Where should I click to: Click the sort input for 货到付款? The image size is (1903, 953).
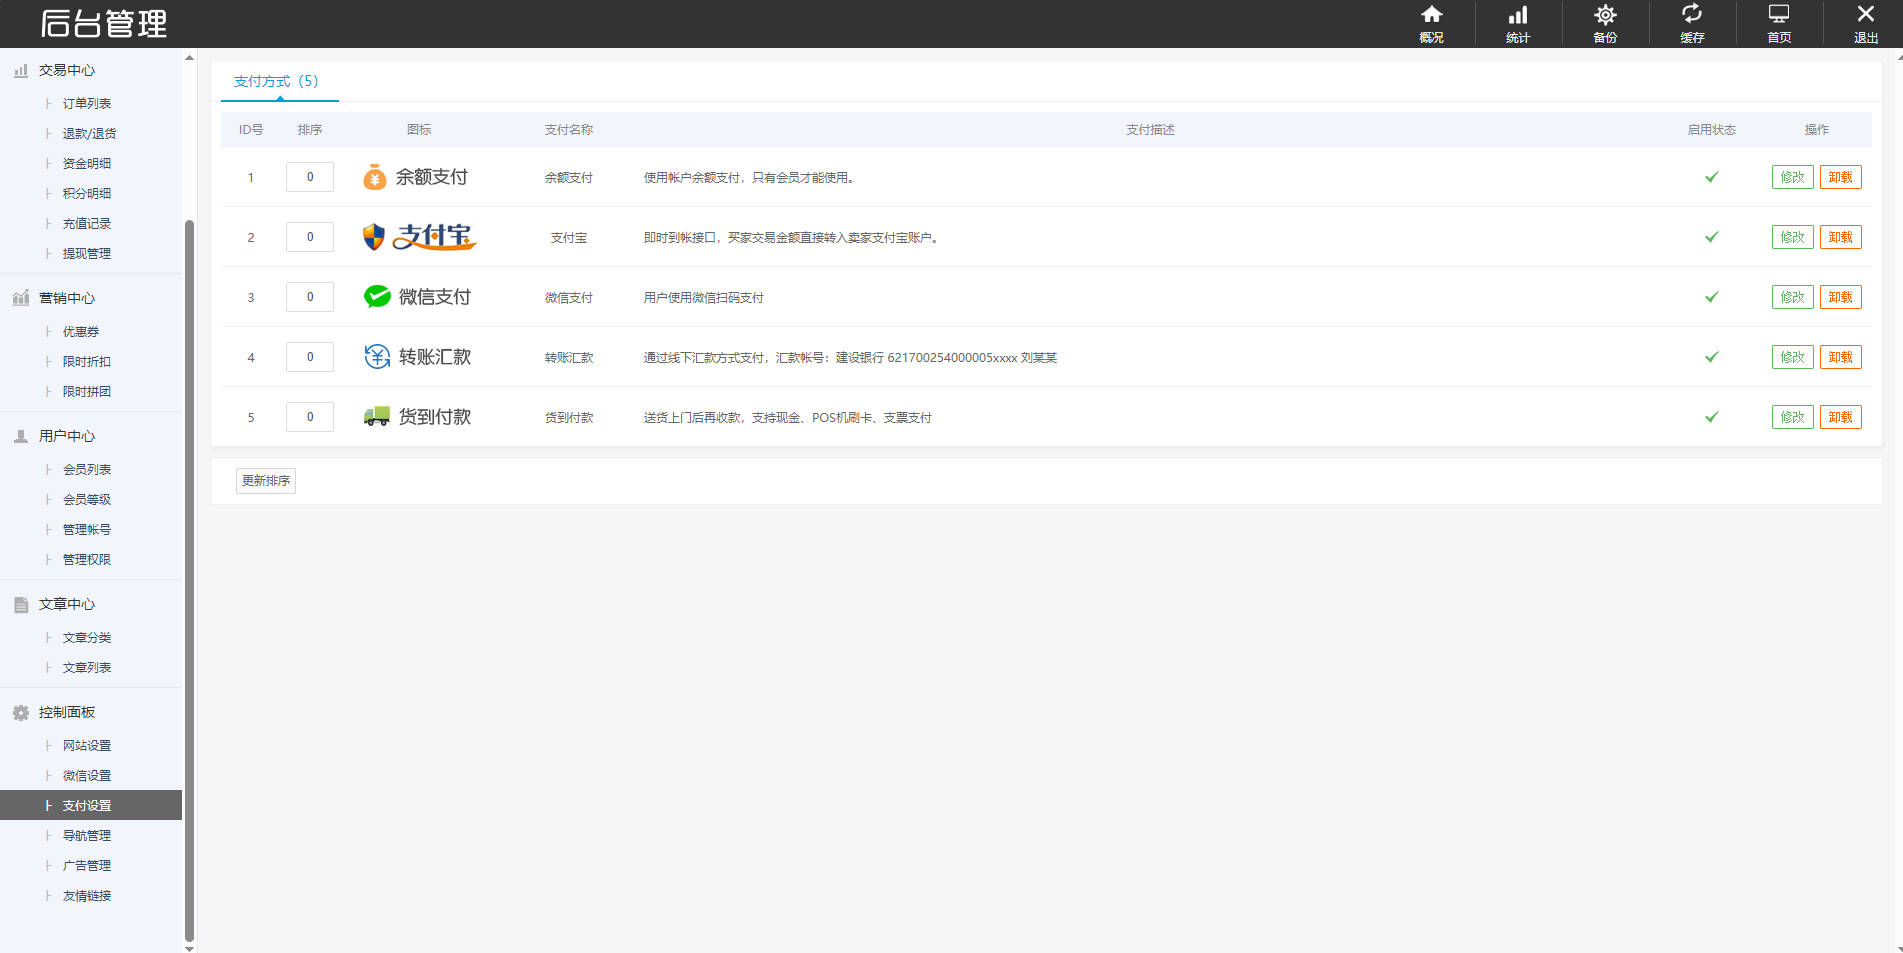(309, 417)
